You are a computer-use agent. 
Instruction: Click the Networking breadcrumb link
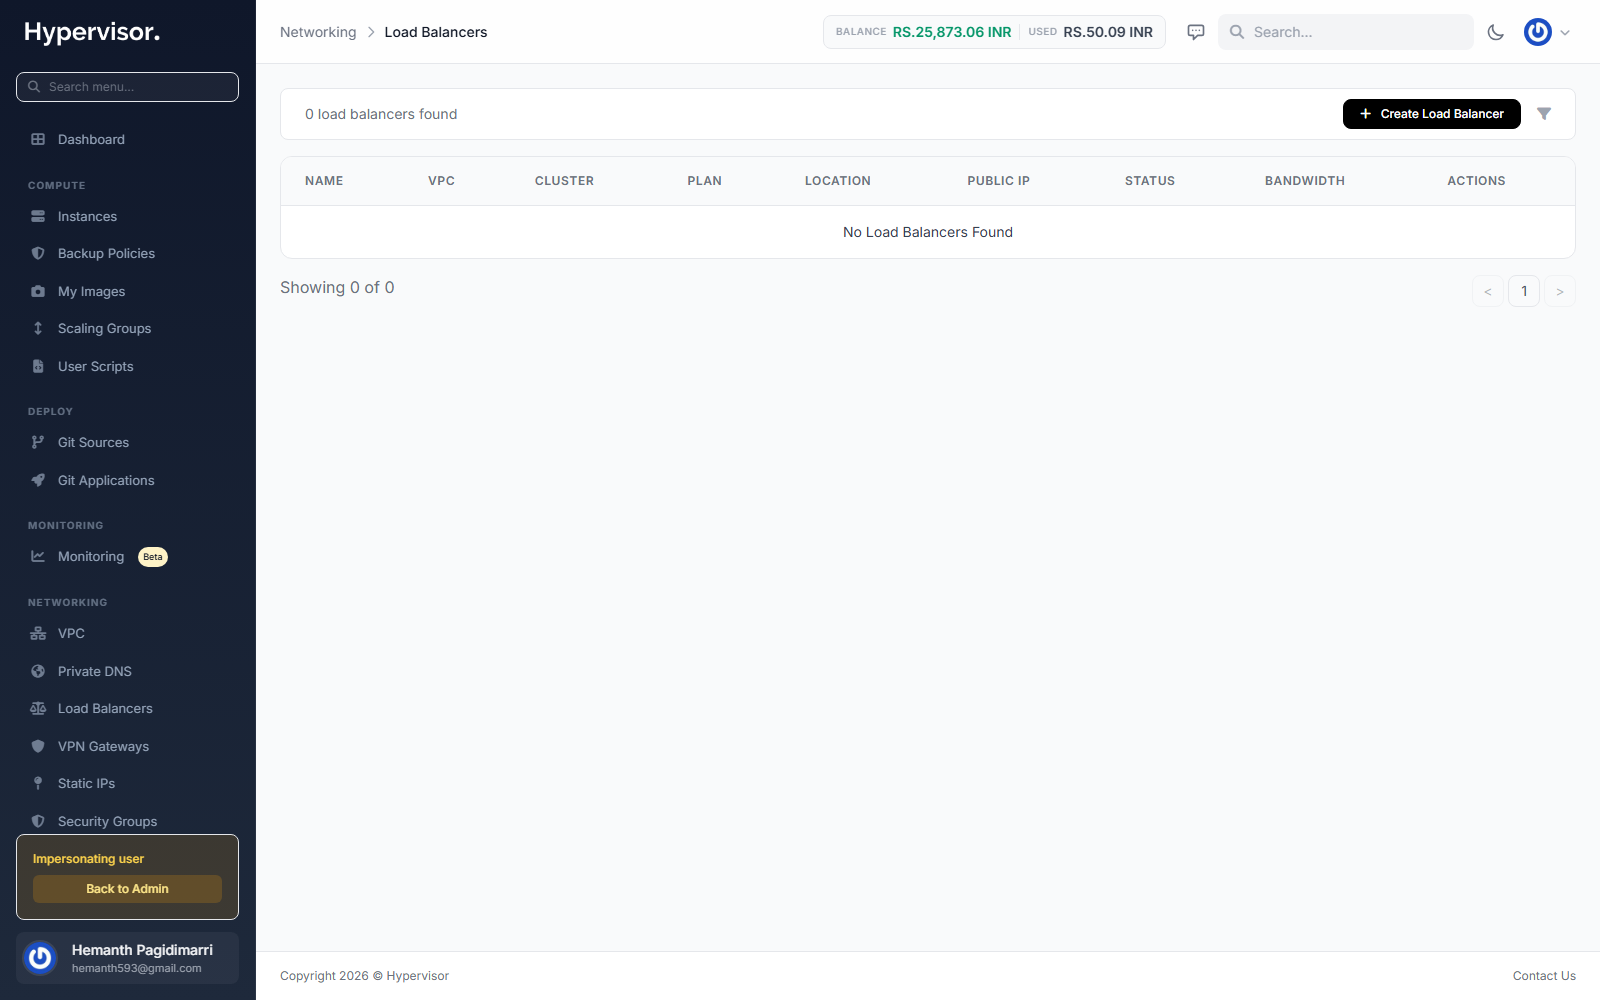coord(318,32)
